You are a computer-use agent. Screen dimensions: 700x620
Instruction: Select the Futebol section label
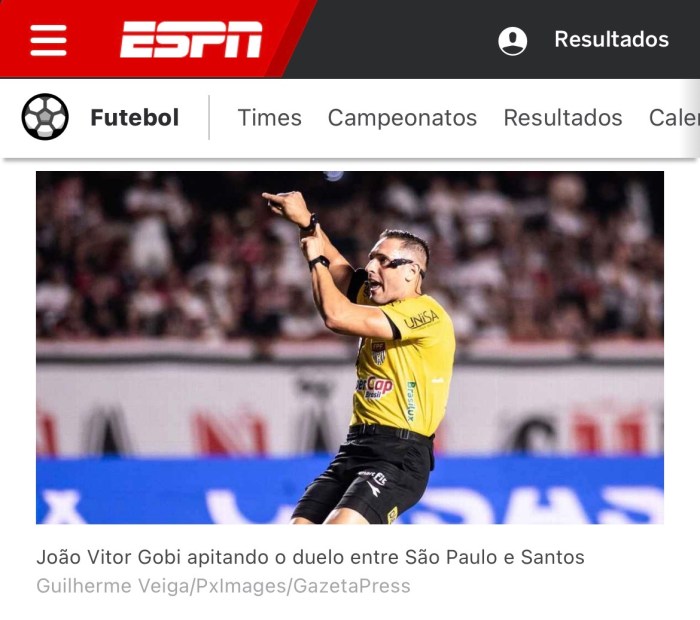[134, 117]
